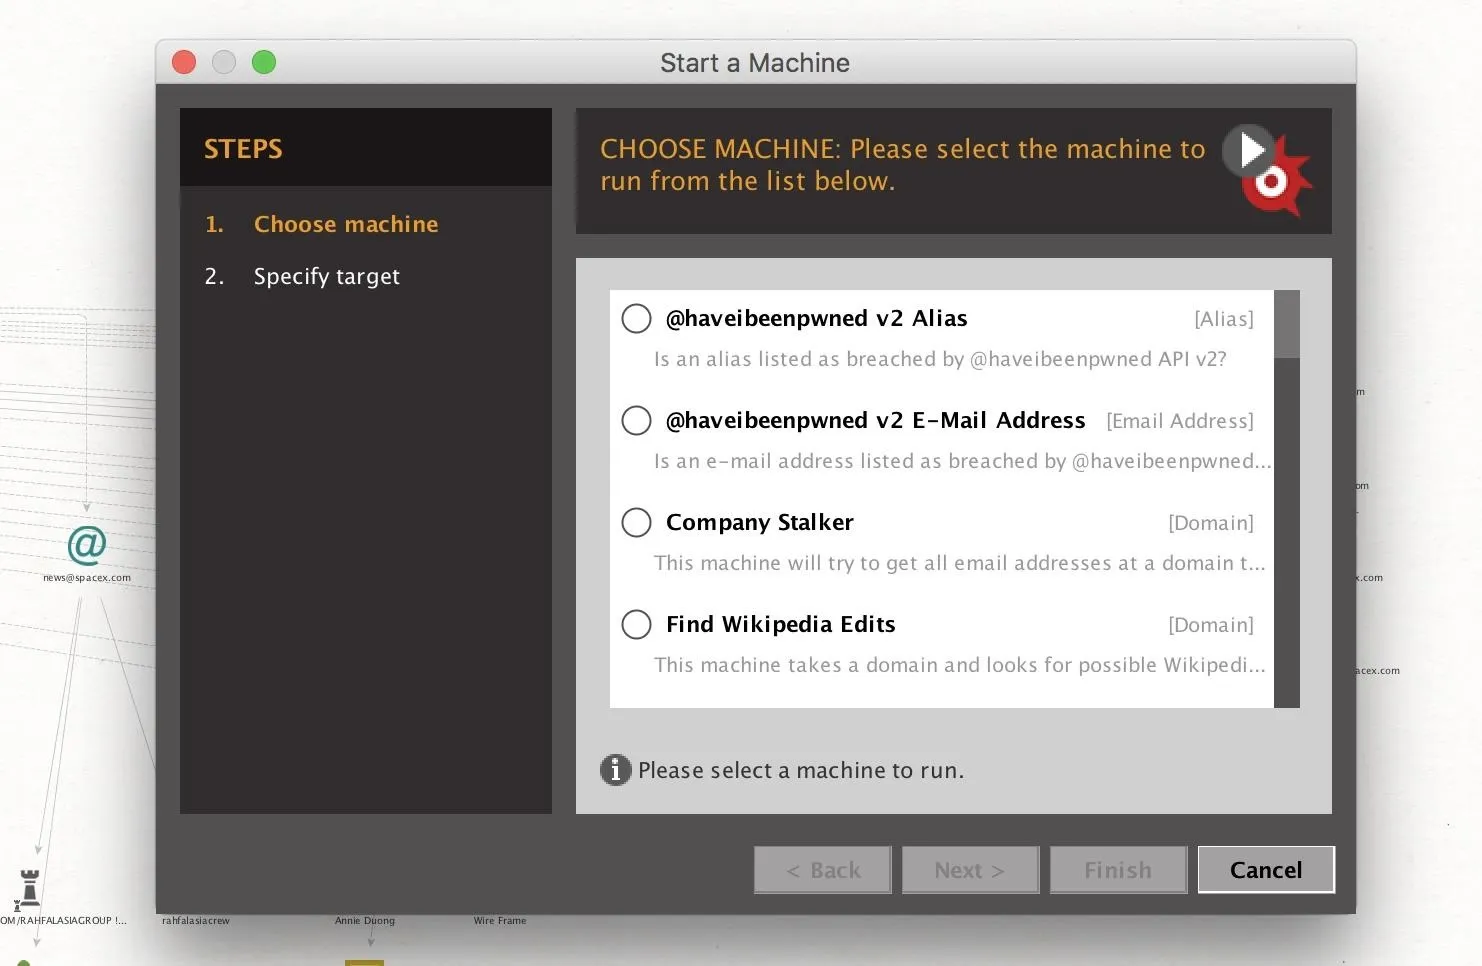Close the Start a Machine dialog with red button
The image size is (1482, 966).
click(184, 62)
